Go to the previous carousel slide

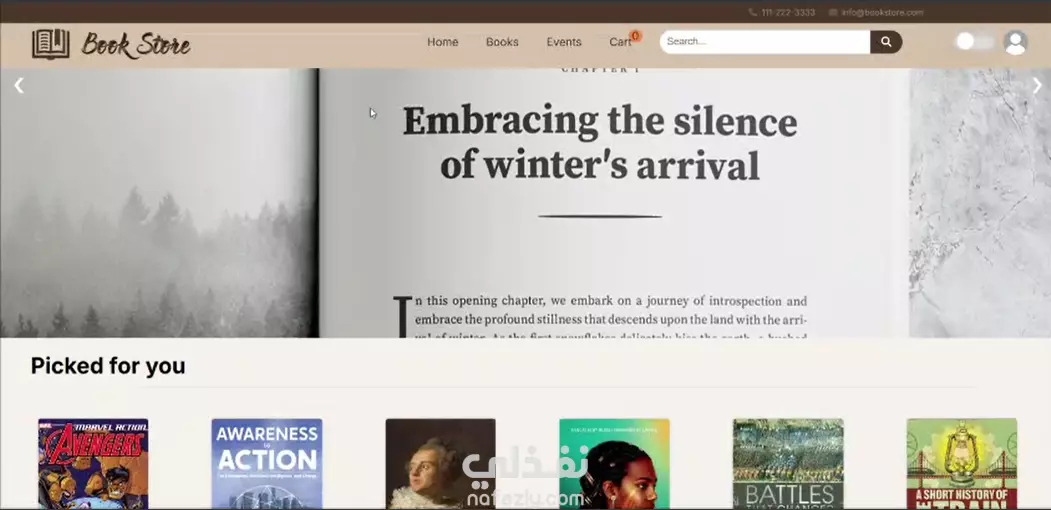point(19,85)
